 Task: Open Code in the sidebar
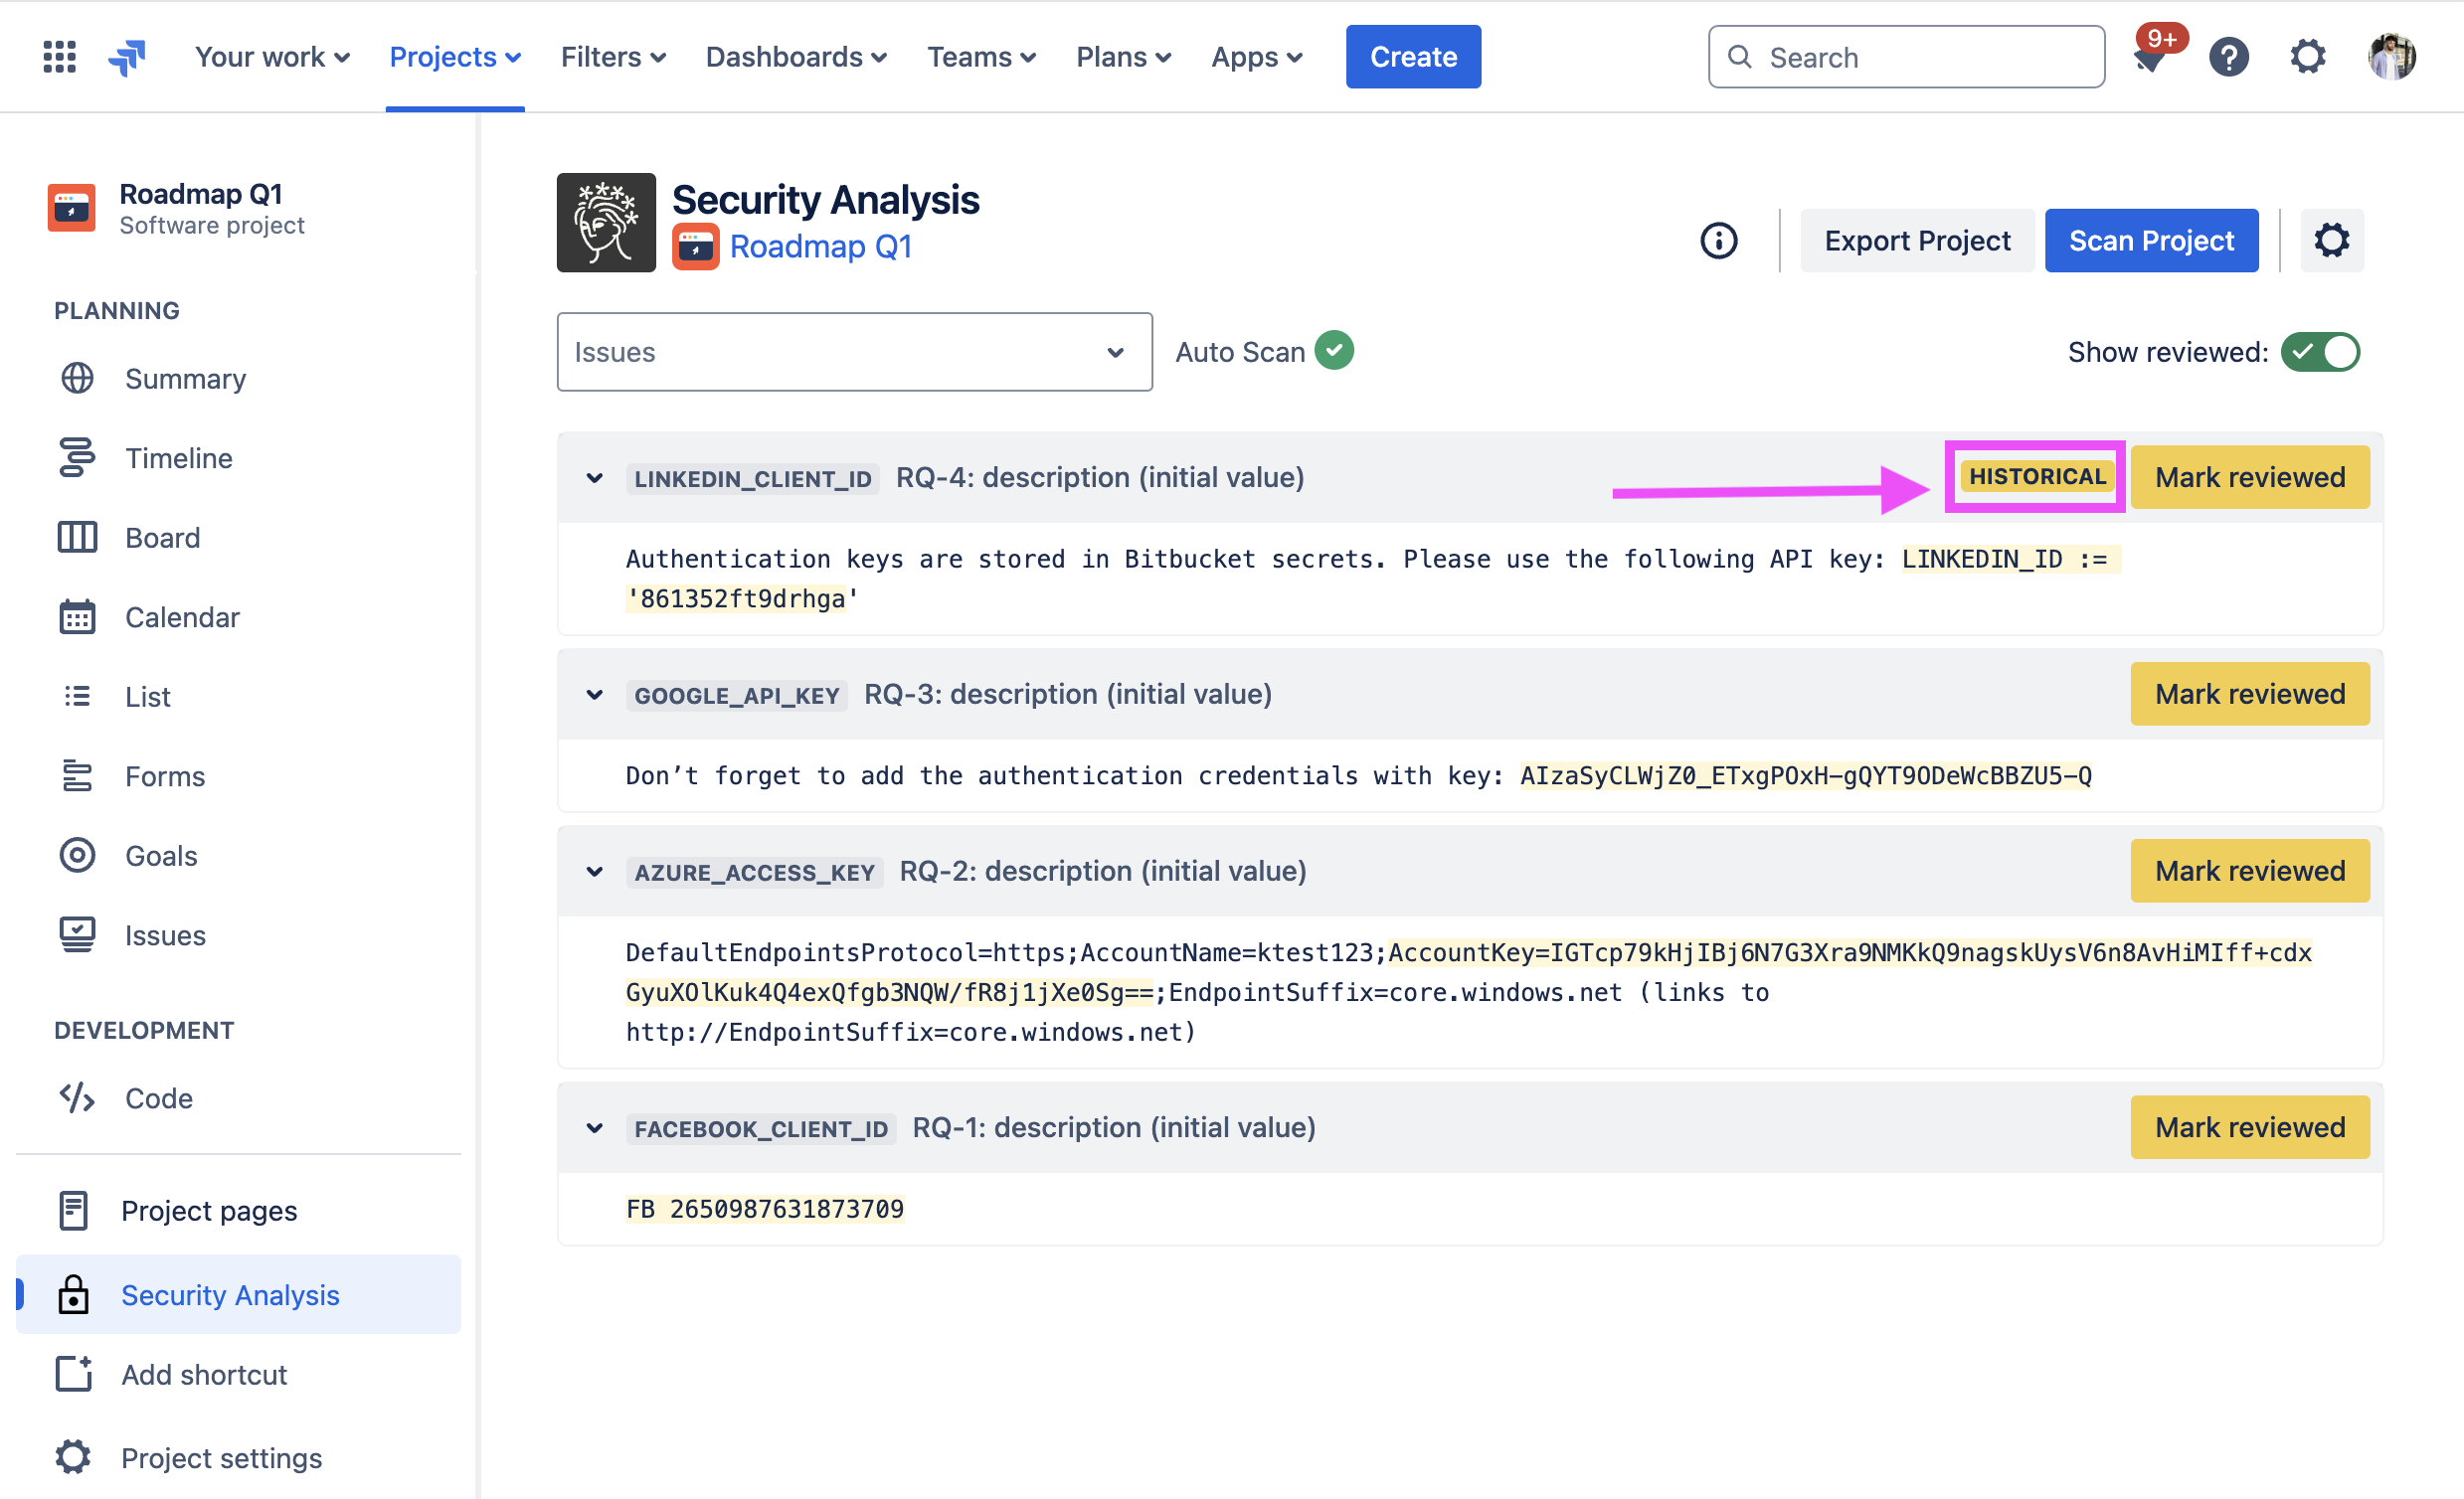click(238, 1098)
